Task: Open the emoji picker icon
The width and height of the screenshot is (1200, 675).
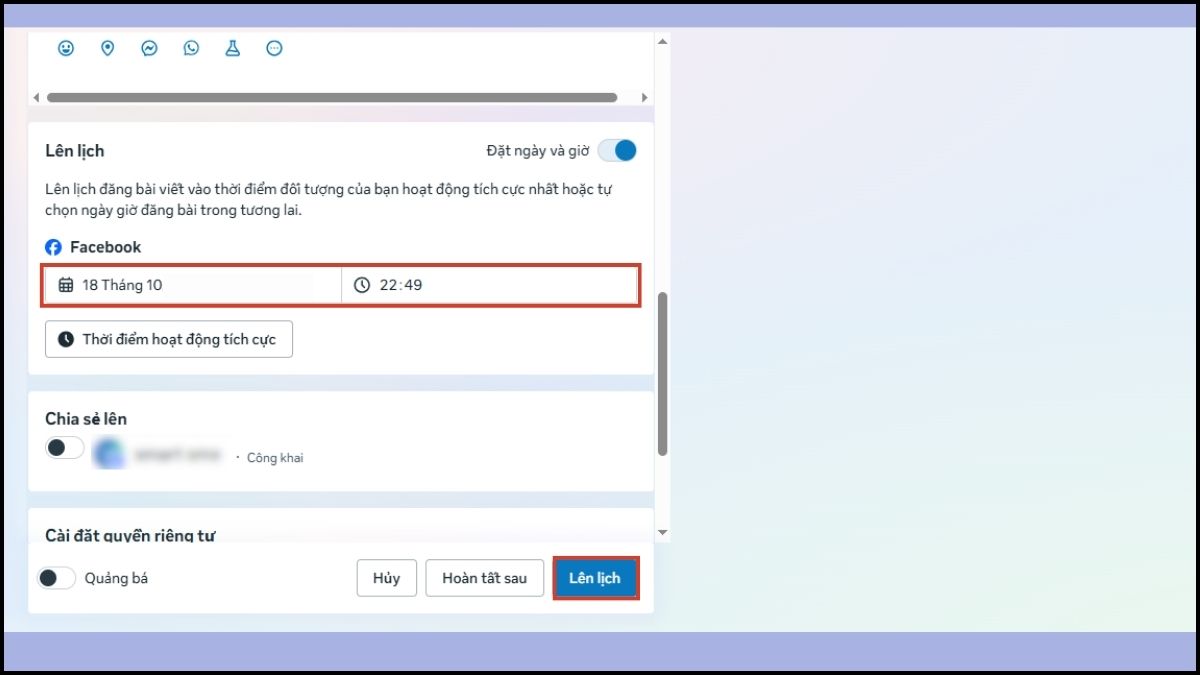Action: (x=66, y=48)
